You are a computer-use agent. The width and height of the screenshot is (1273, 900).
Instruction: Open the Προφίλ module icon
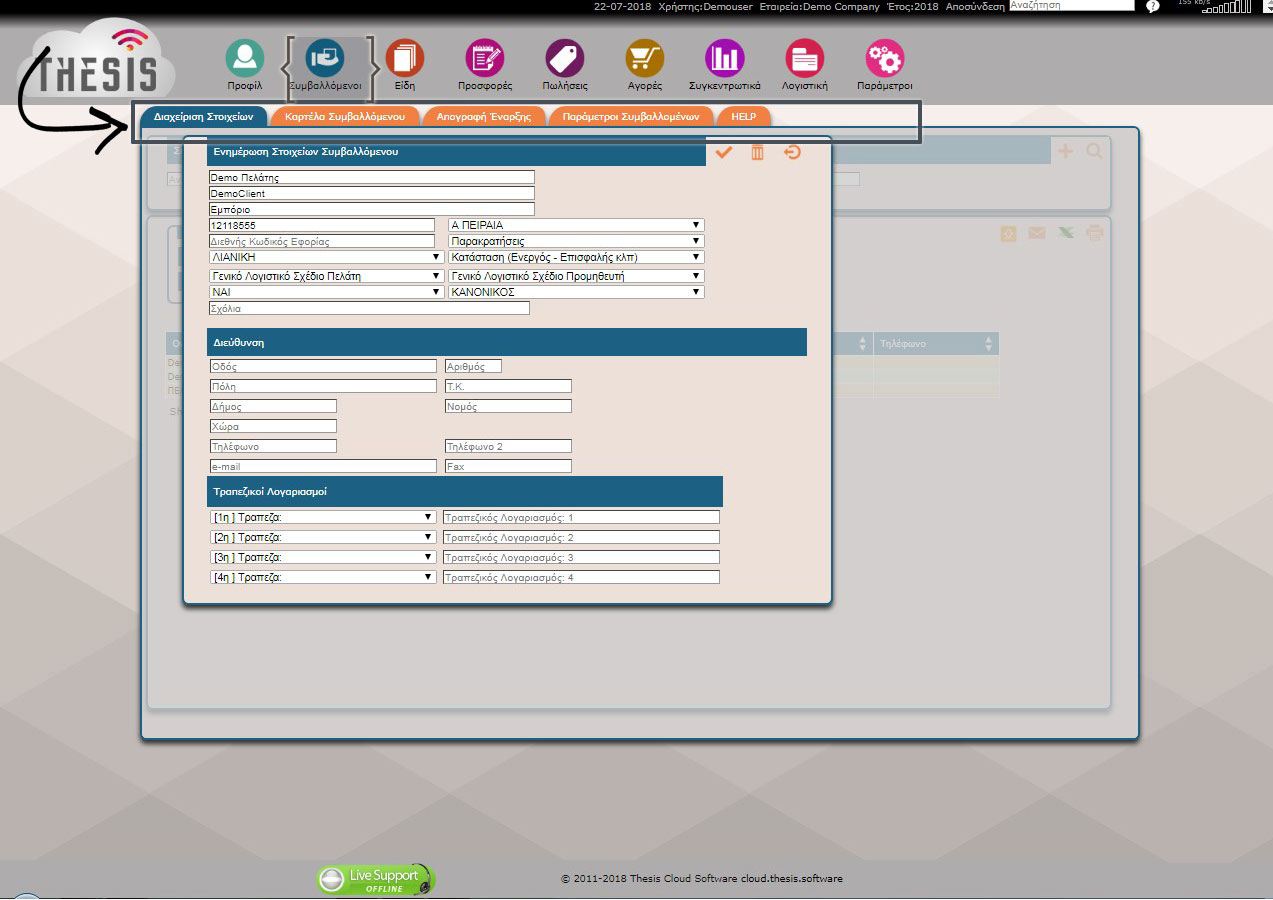pos(244,59)
